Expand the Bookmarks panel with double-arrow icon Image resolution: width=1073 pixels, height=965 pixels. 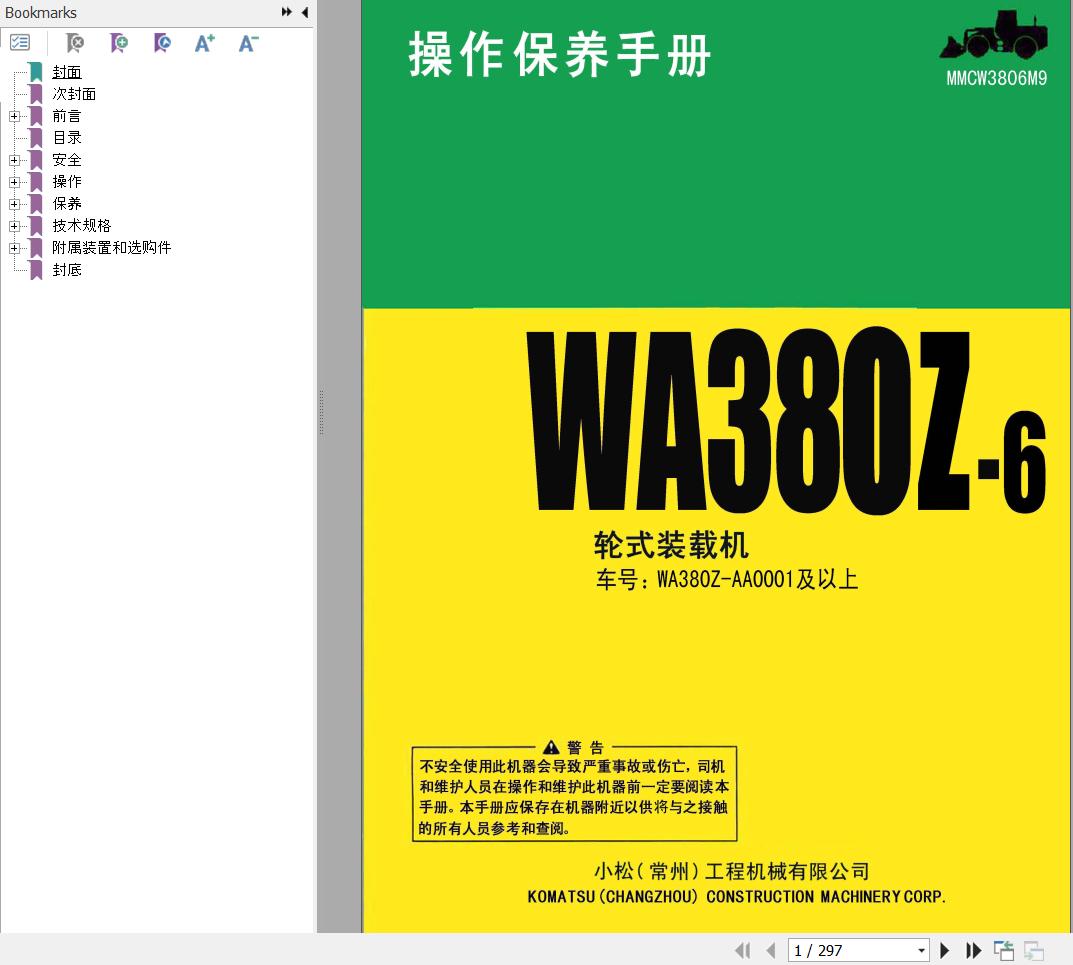point(287,12)
